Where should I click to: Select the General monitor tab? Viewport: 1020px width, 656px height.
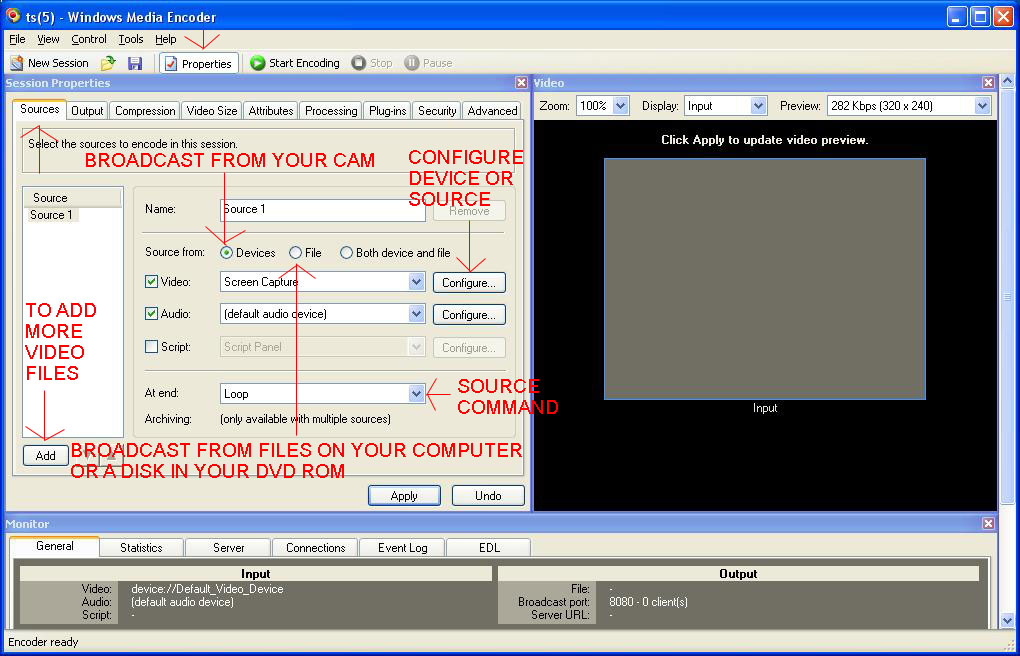click(x=55, y=546)
